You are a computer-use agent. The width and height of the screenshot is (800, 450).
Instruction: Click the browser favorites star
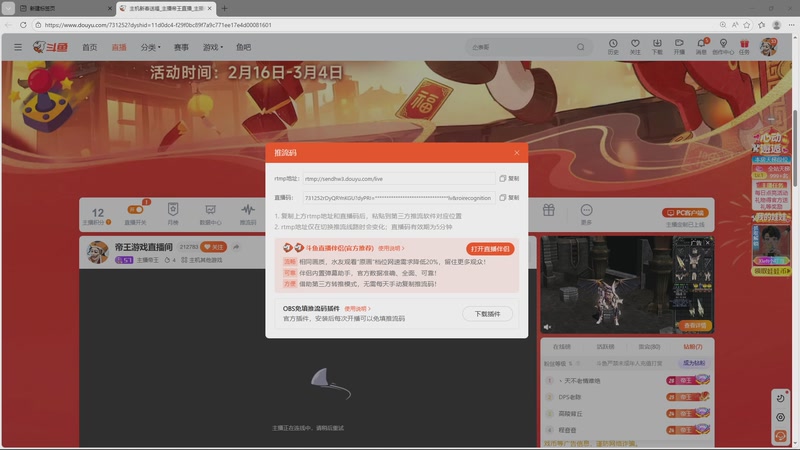(x=747, y=24)
